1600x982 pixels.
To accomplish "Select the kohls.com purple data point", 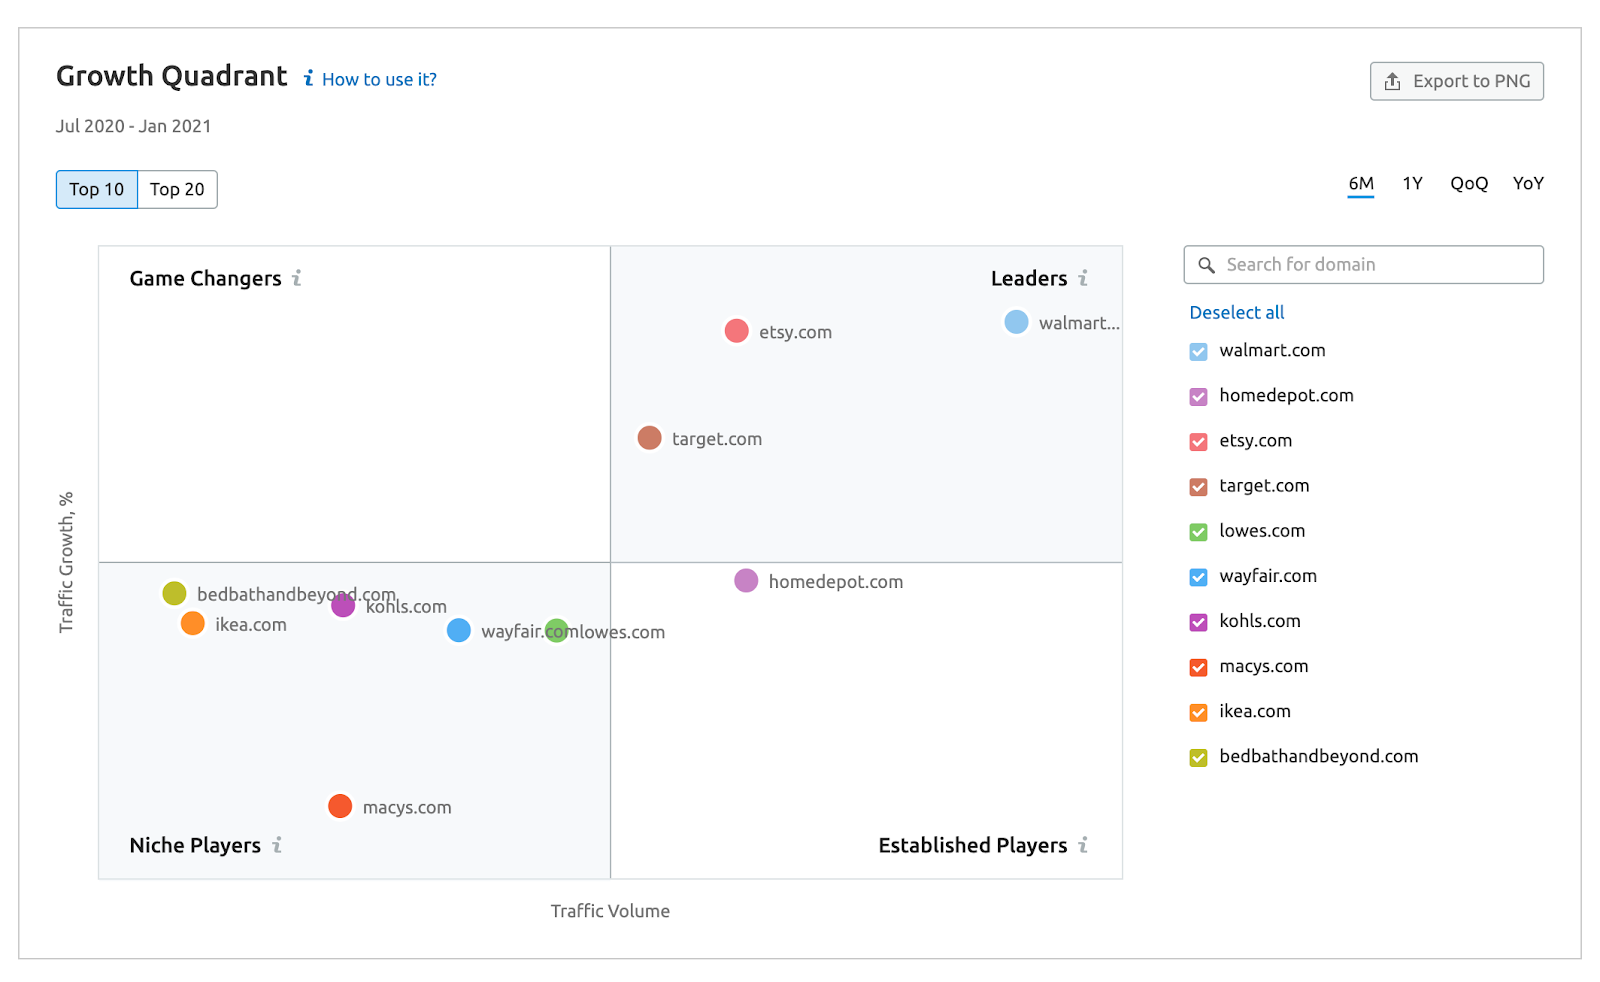I will coord(343,605).
